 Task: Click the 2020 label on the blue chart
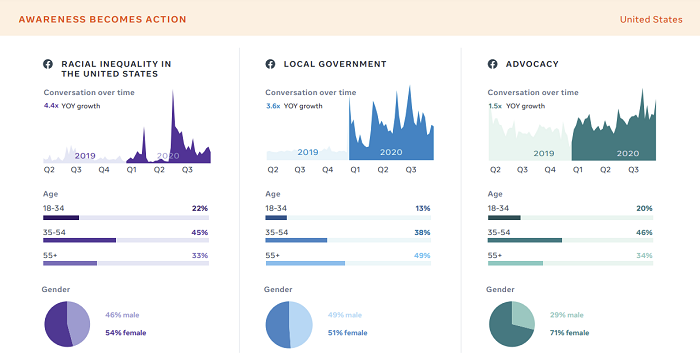(391, 152)
